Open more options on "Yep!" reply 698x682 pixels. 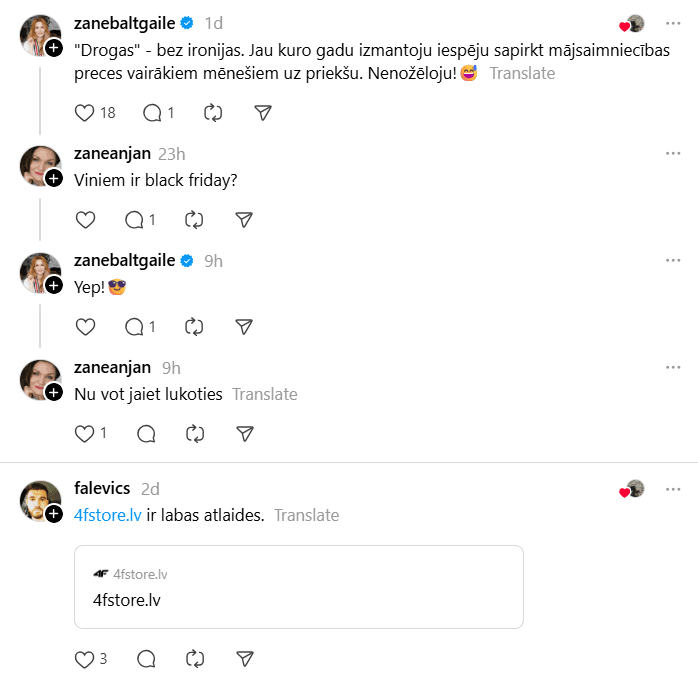tap(673, 260)
